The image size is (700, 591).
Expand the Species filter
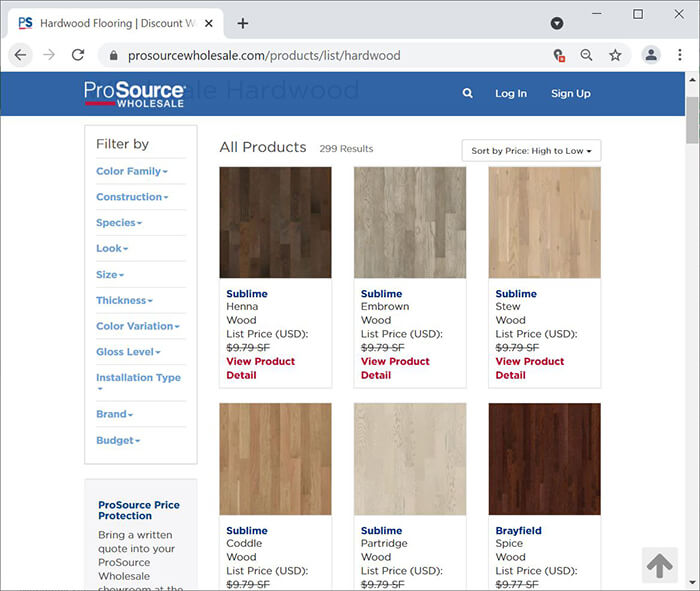(119, 223)
